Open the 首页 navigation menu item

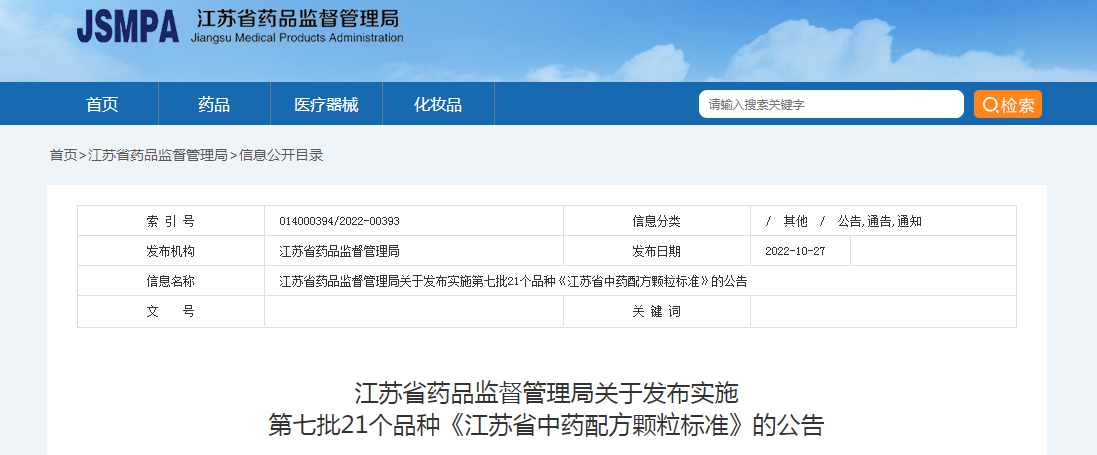click(x=102, y=104)
